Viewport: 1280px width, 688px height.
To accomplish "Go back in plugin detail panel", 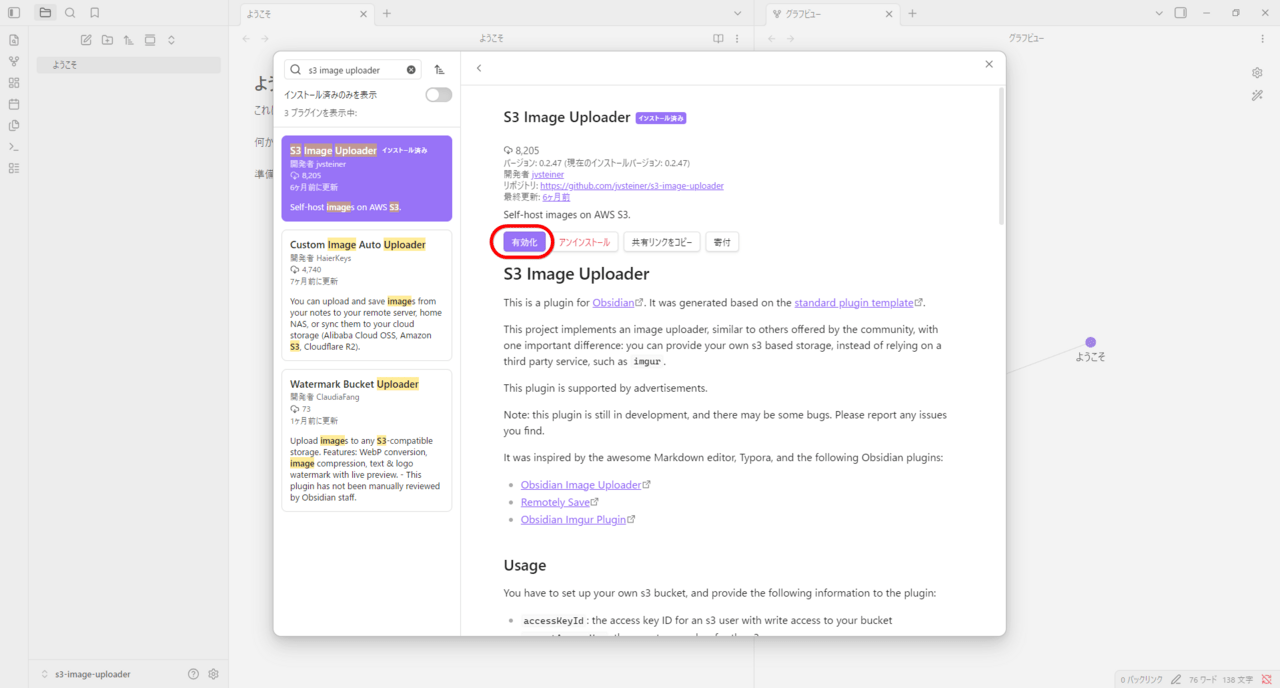I will point(479,68).
